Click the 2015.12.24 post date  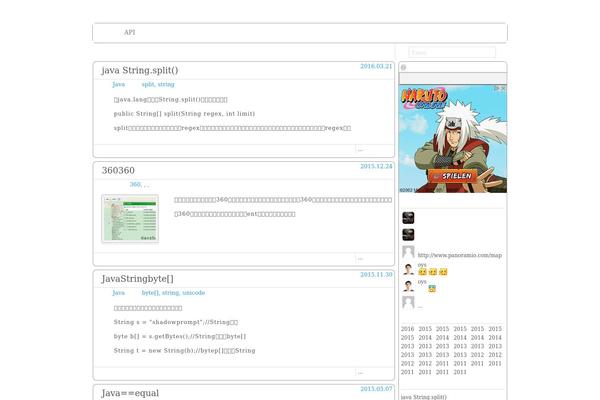point(376,167)
